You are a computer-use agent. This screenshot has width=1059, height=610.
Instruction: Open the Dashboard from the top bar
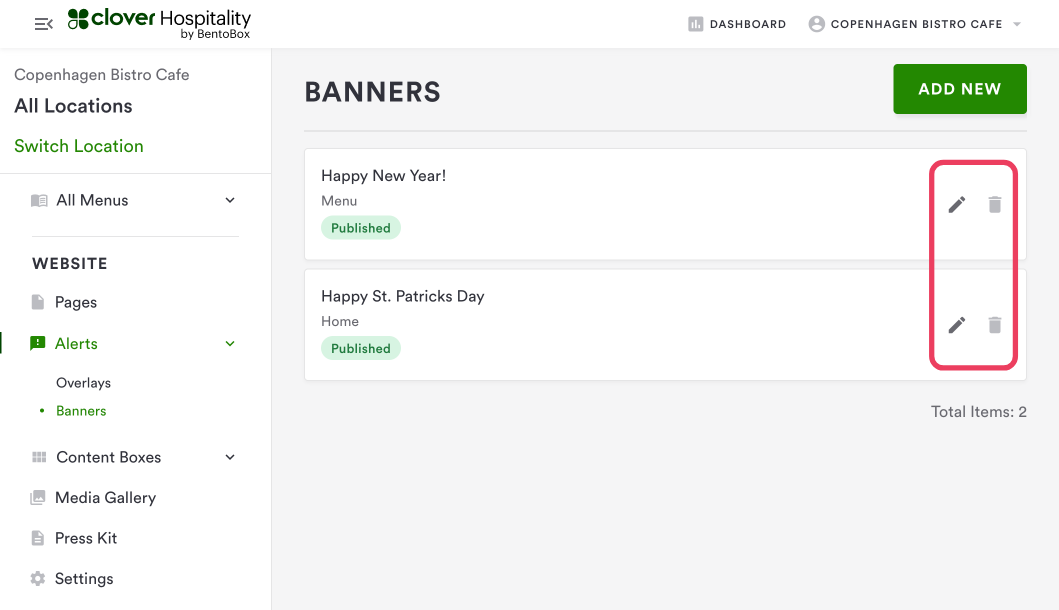[737, 24]
